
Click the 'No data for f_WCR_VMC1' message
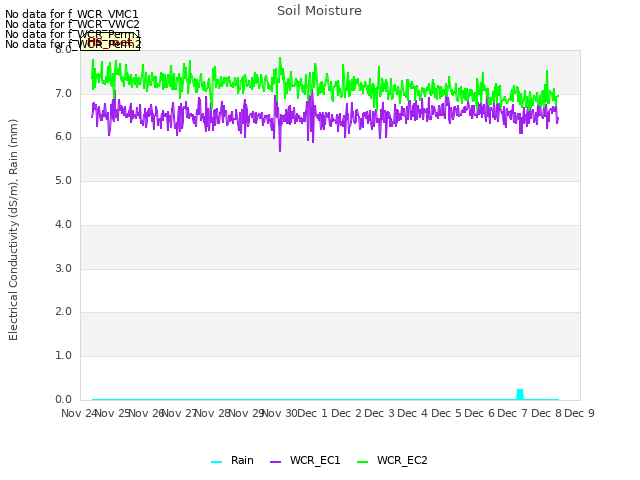(x=72, y=14)
